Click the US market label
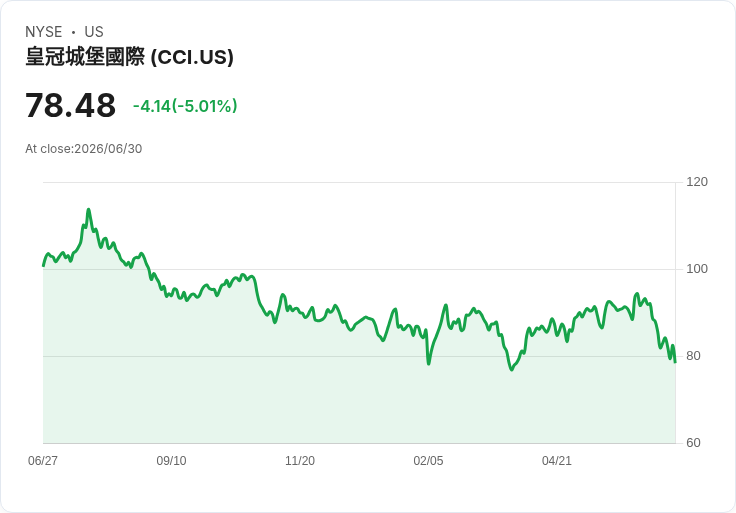 point(94,32)
